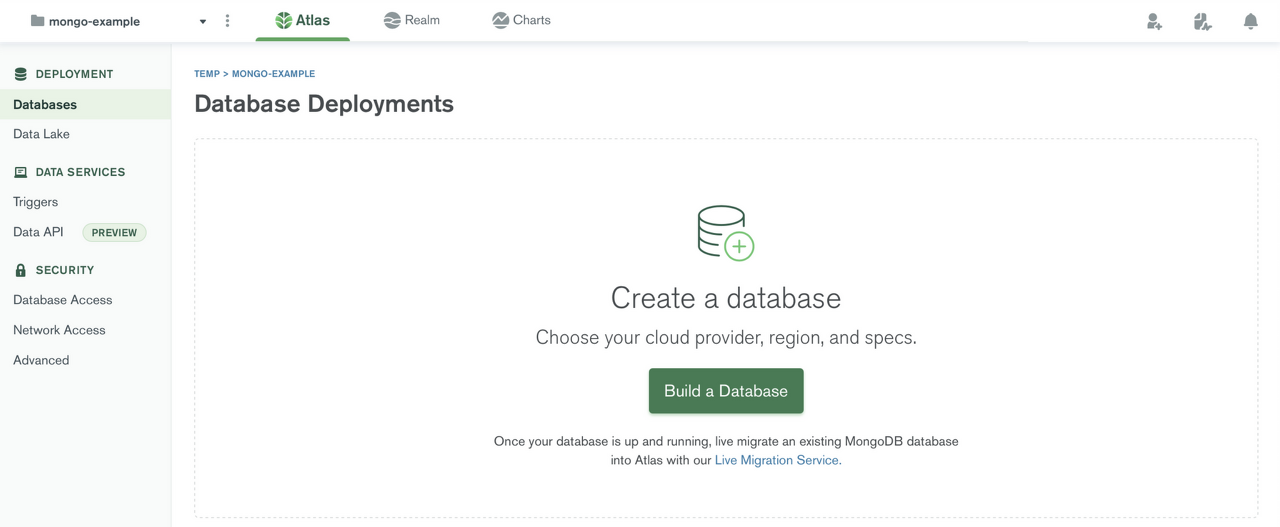1280x527 pixels.
Task: Click the folder icon beside mongo-example
Action: point(37,20)
